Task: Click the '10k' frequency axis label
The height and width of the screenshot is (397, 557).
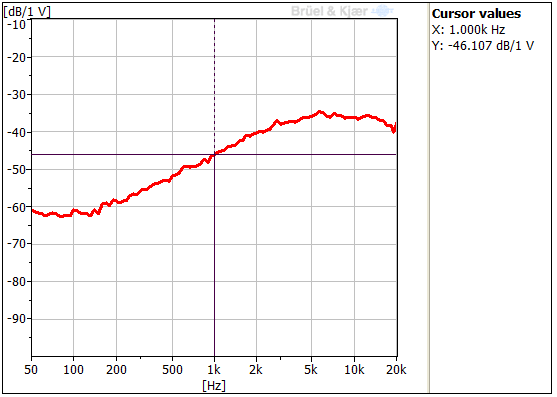Action: [x=354, y=370]
